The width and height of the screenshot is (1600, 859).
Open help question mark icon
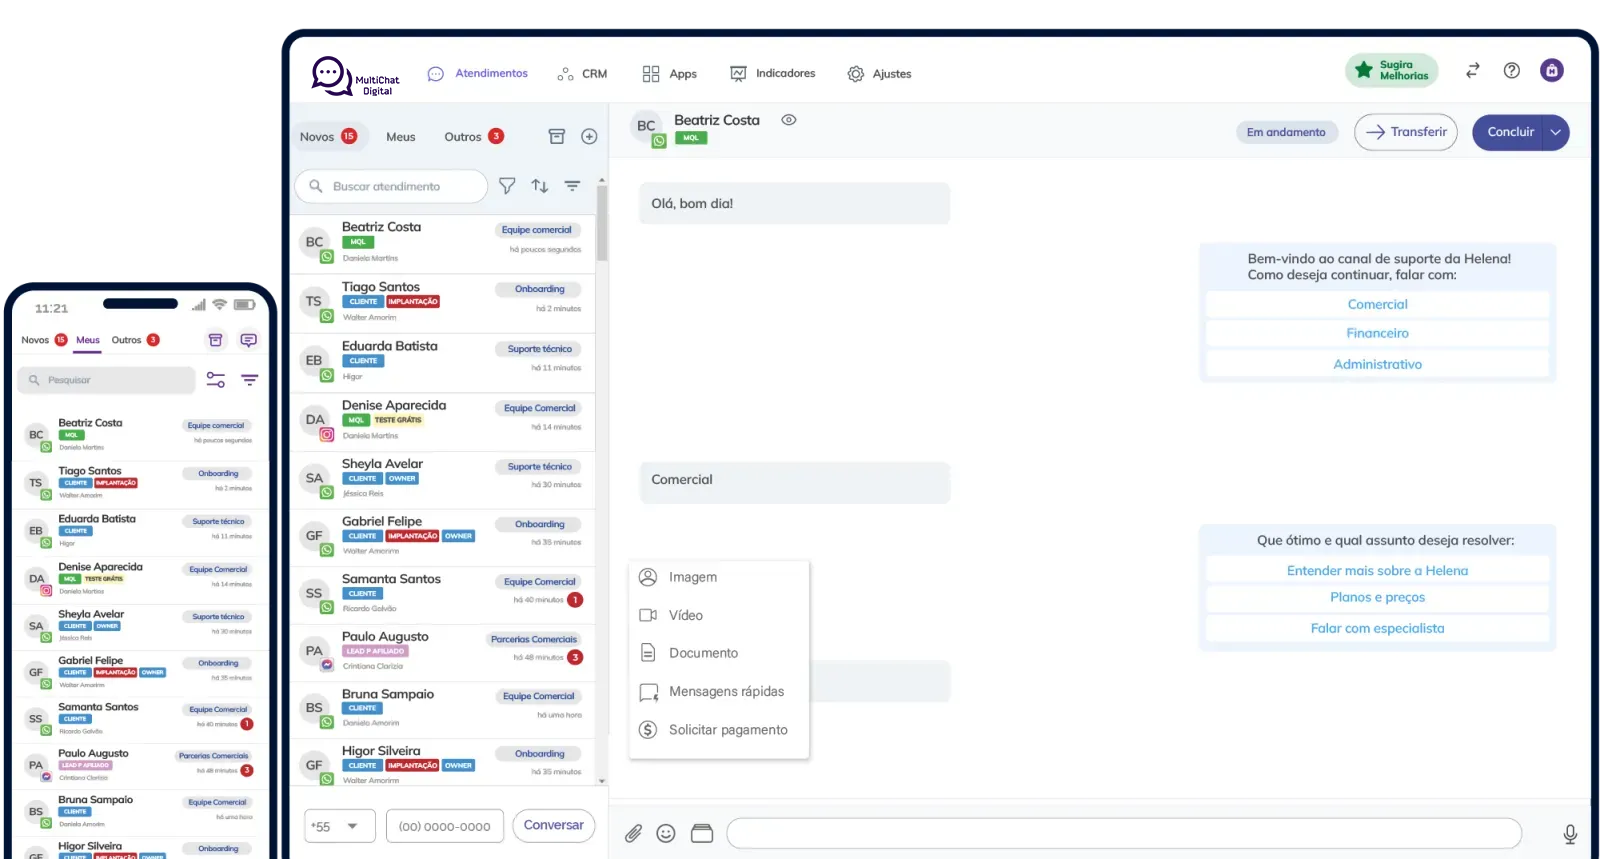(x=1512, y=71)
